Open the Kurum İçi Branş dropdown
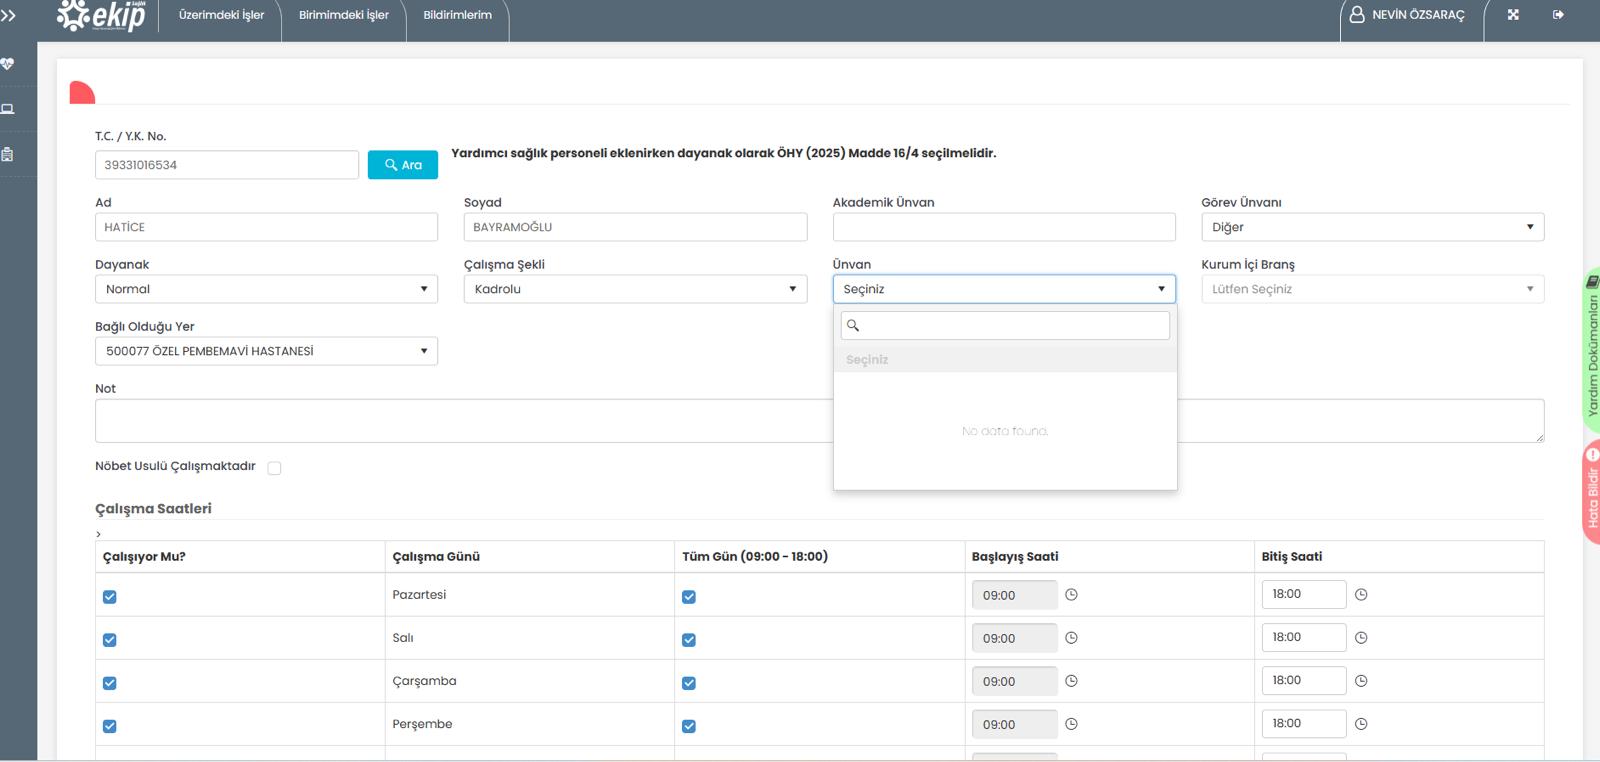Image resolution: width=1600 pixels, height=762 pixels. 1372,289
